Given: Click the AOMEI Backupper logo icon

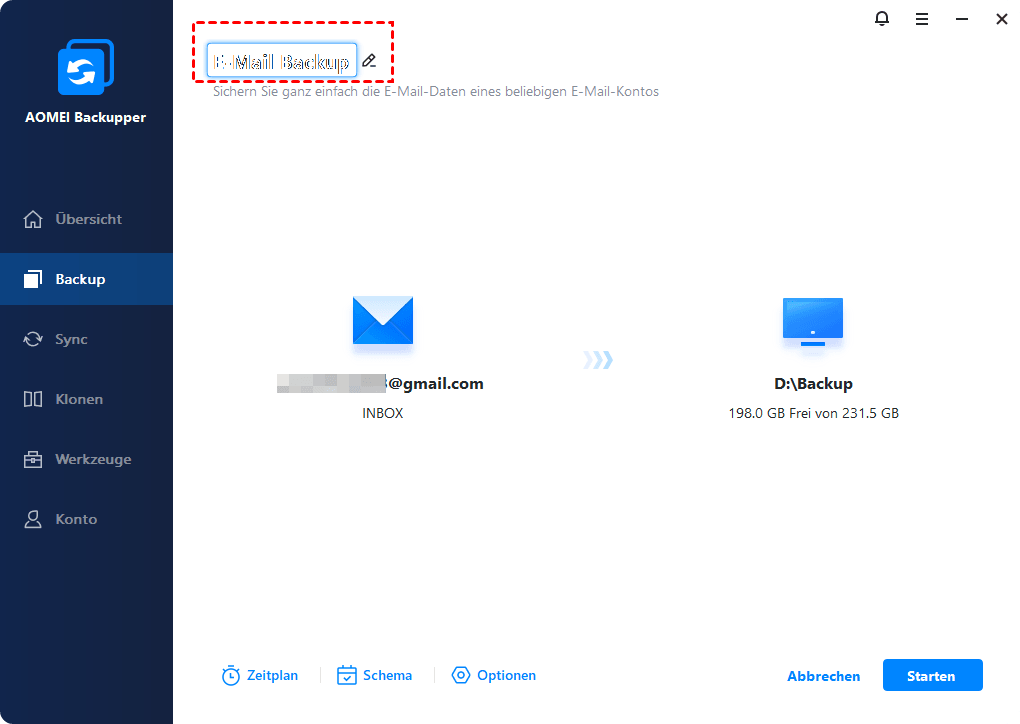Looking at the screenshot, I should tap(86, 67).
